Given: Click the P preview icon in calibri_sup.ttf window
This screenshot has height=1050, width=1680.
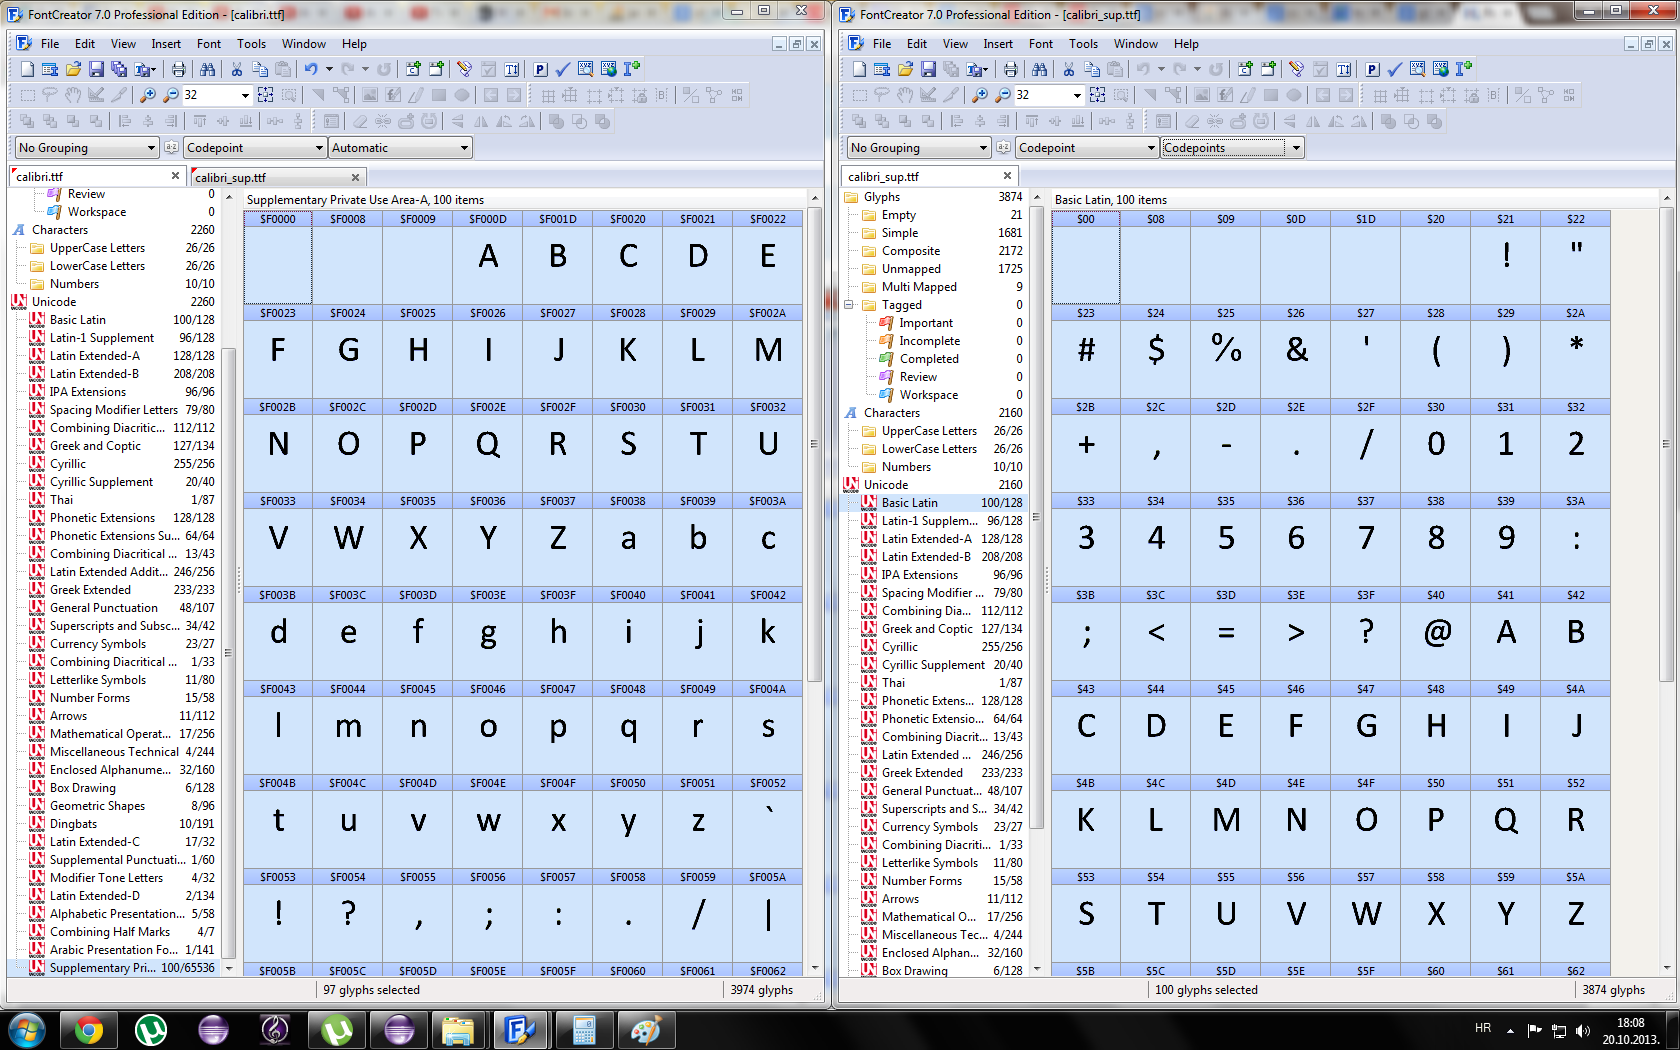Looking at the screenshot, I should point(1372,69).
